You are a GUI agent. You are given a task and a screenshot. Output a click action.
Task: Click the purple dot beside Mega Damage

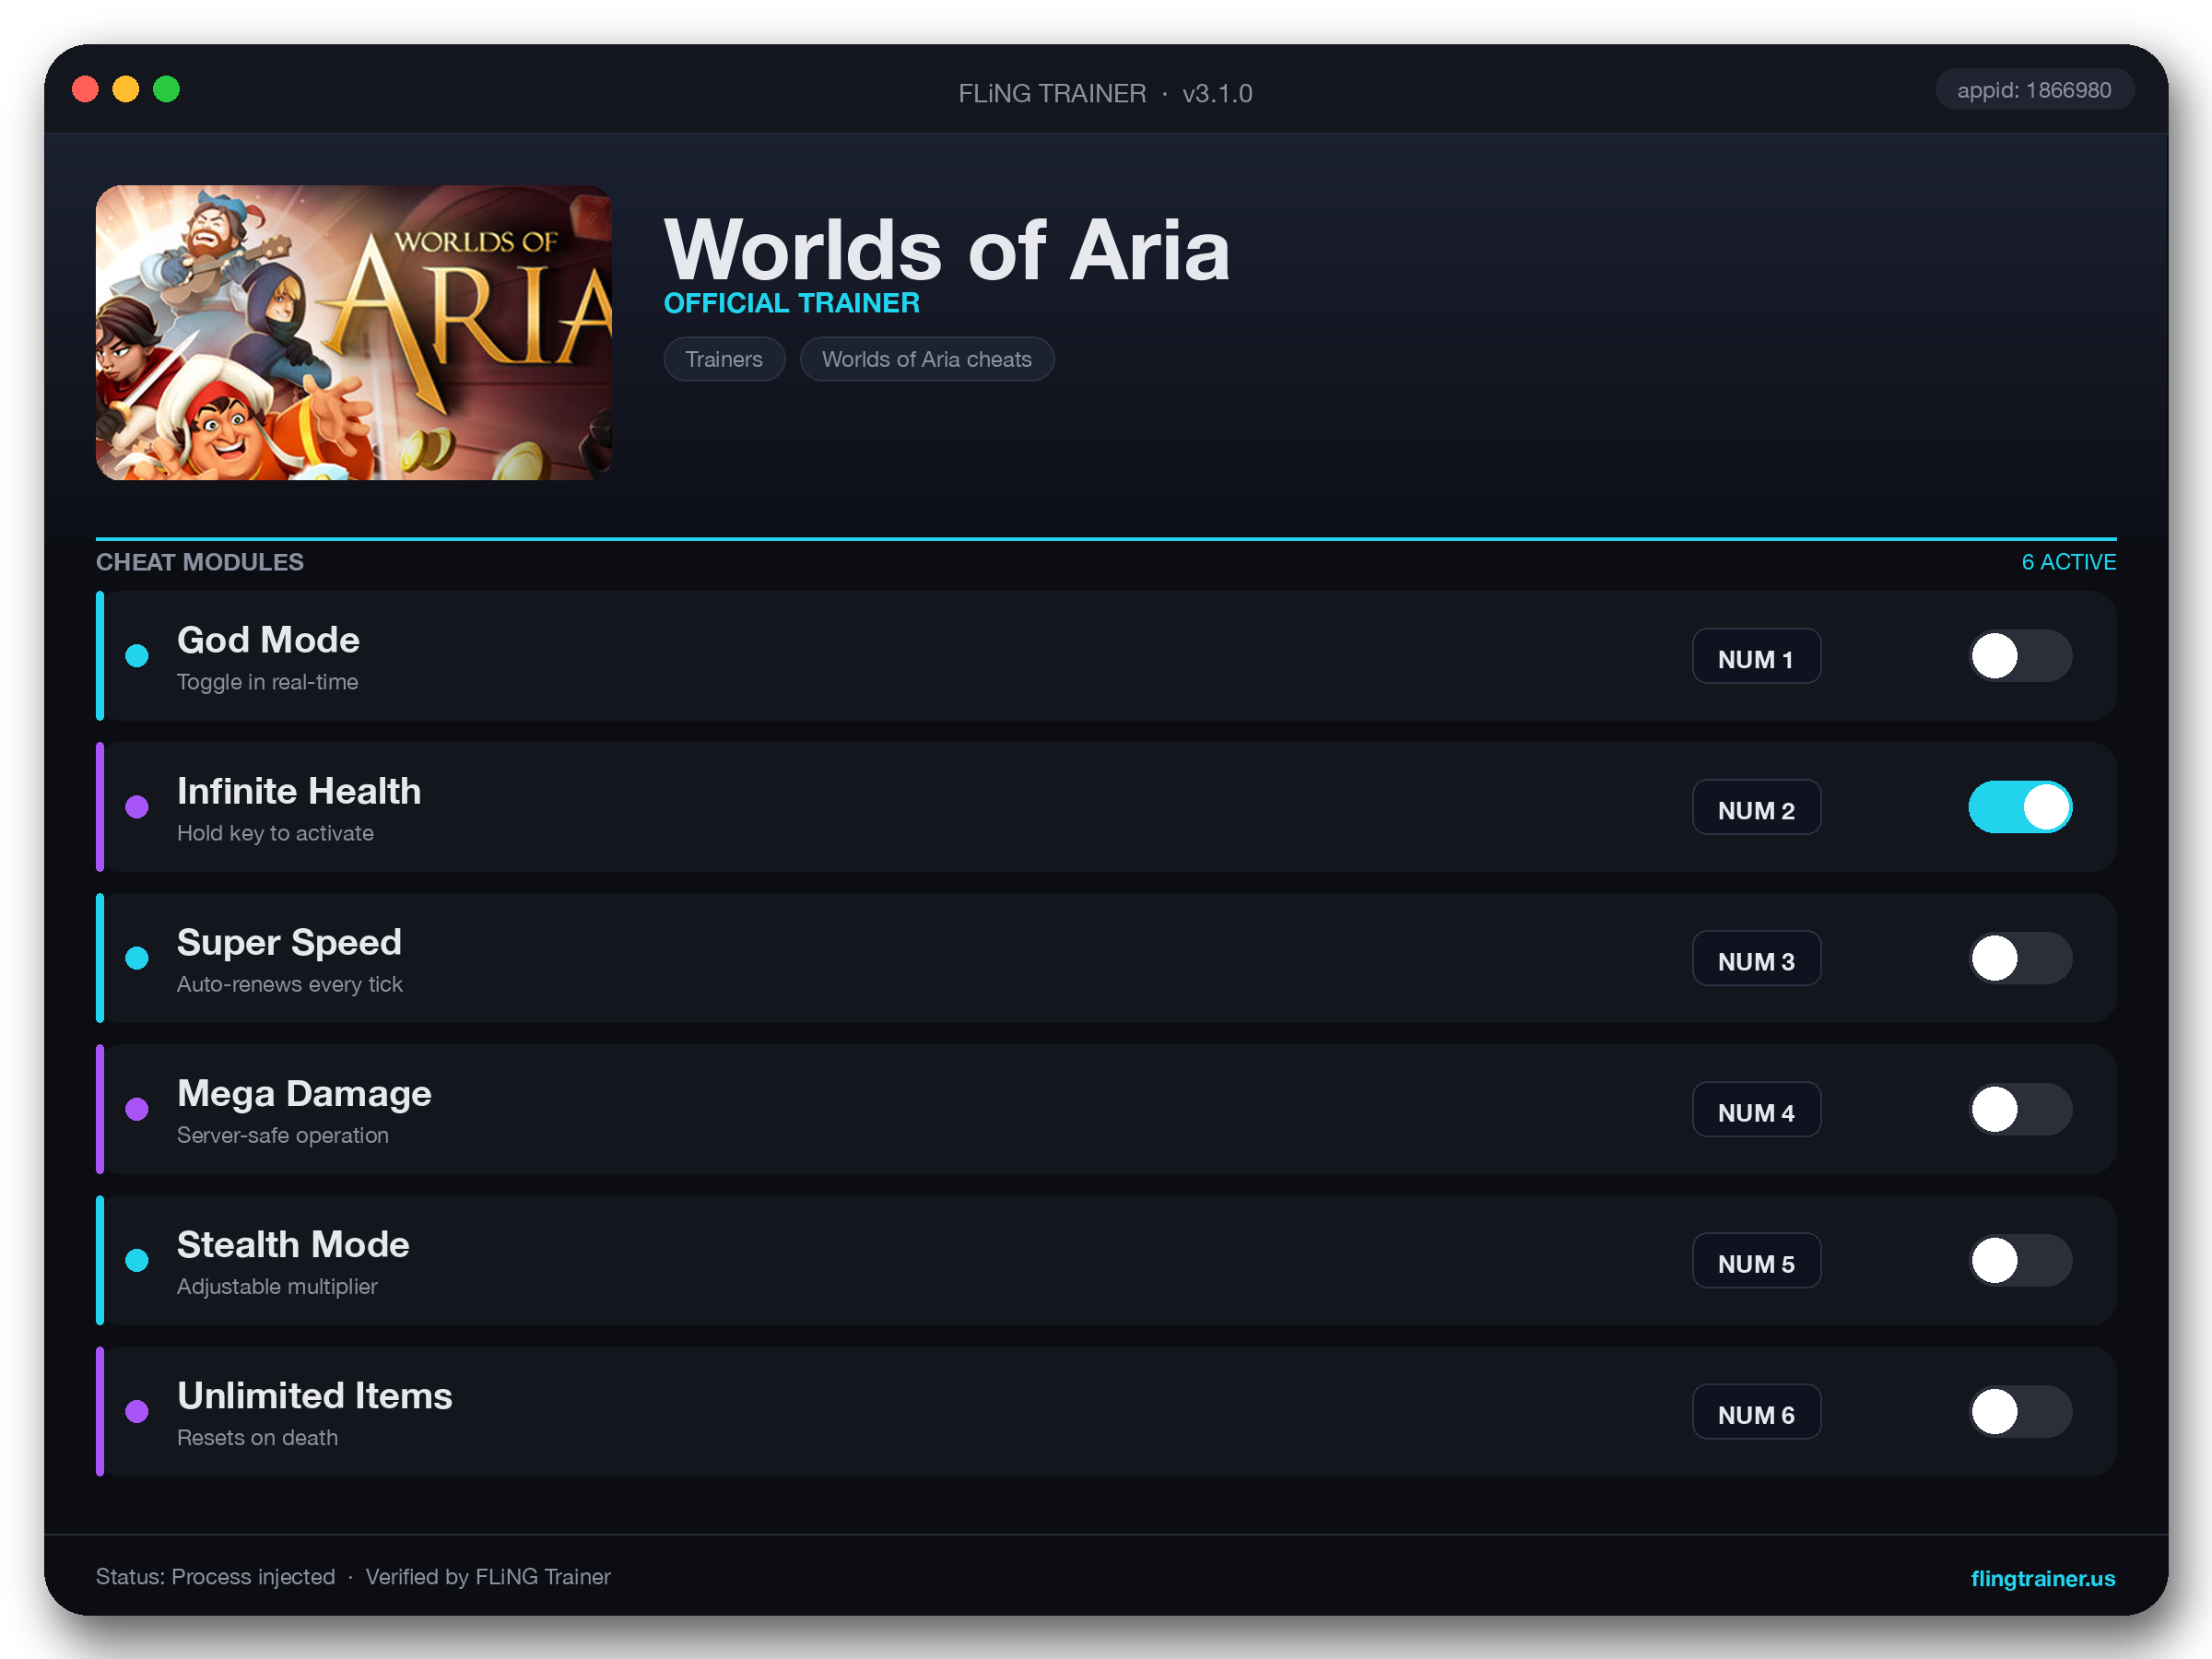coord(137,1109)
